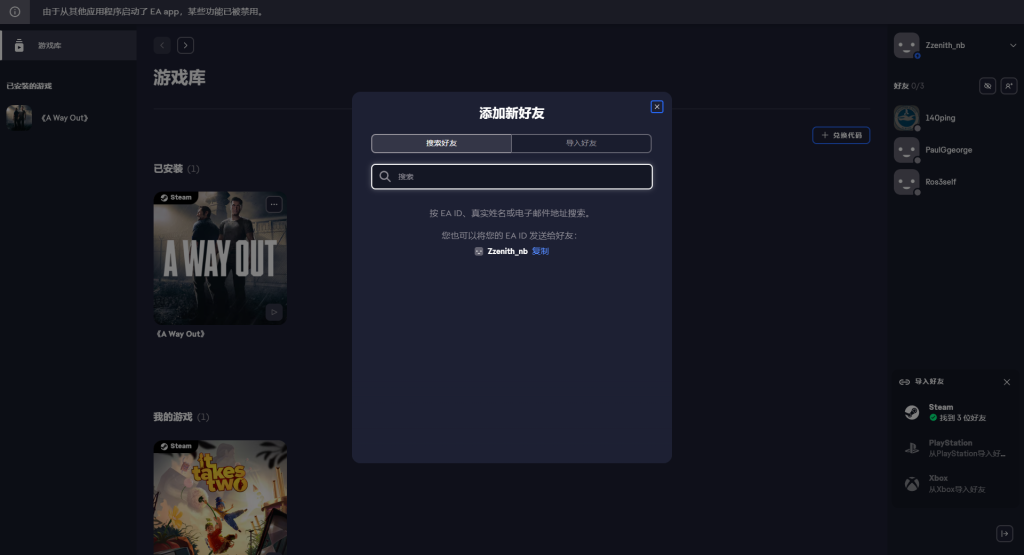Open the A Way Out three-dot menu
Screen dimensions: 1024x555
274,204
